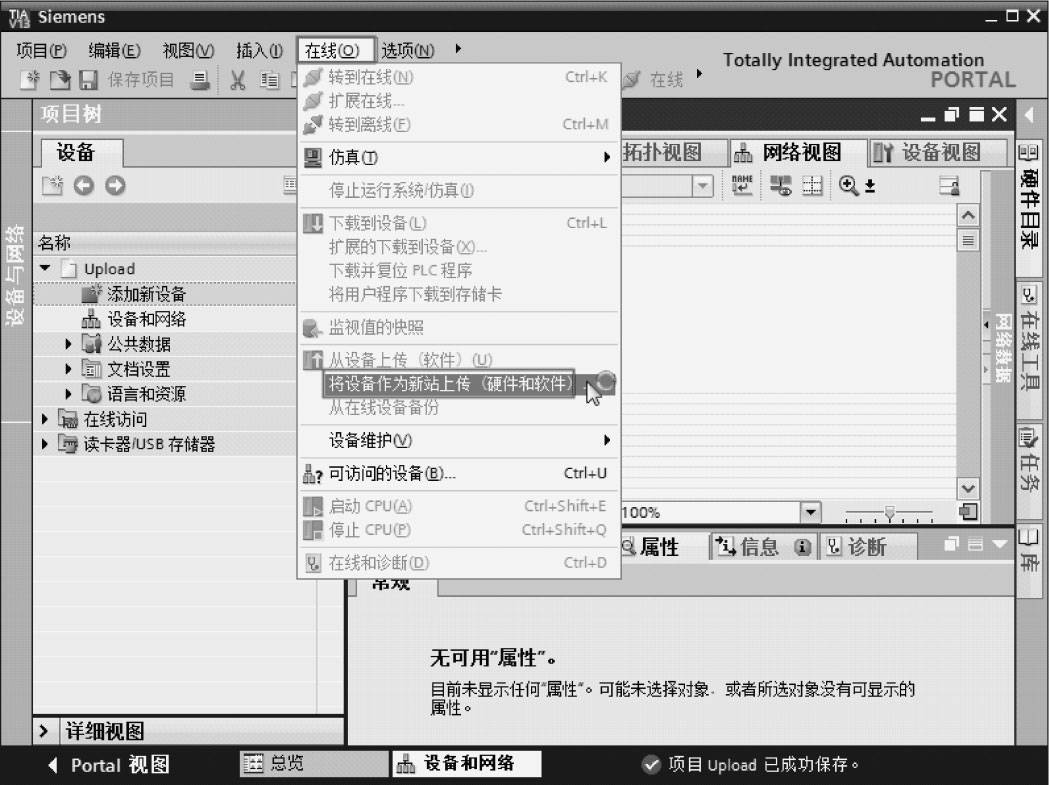Click the NAME assign device name icon

(742, 185)
